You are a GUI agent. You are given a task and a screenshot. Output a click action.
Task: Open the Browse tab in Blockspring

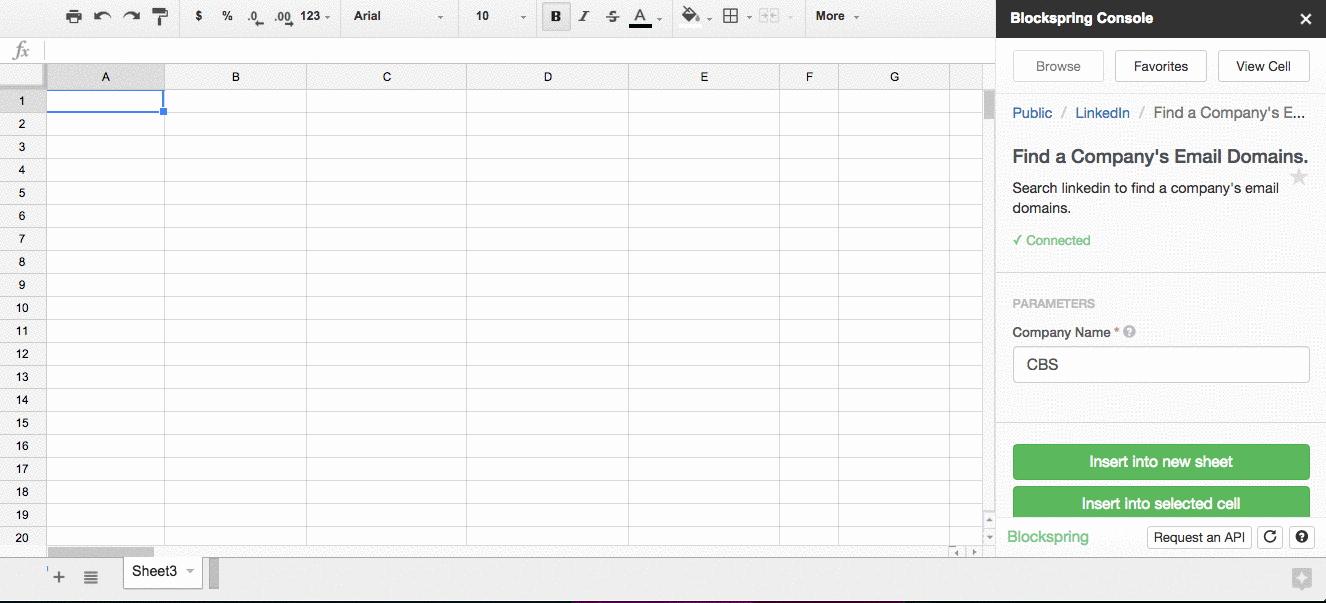click(1058, 66)
